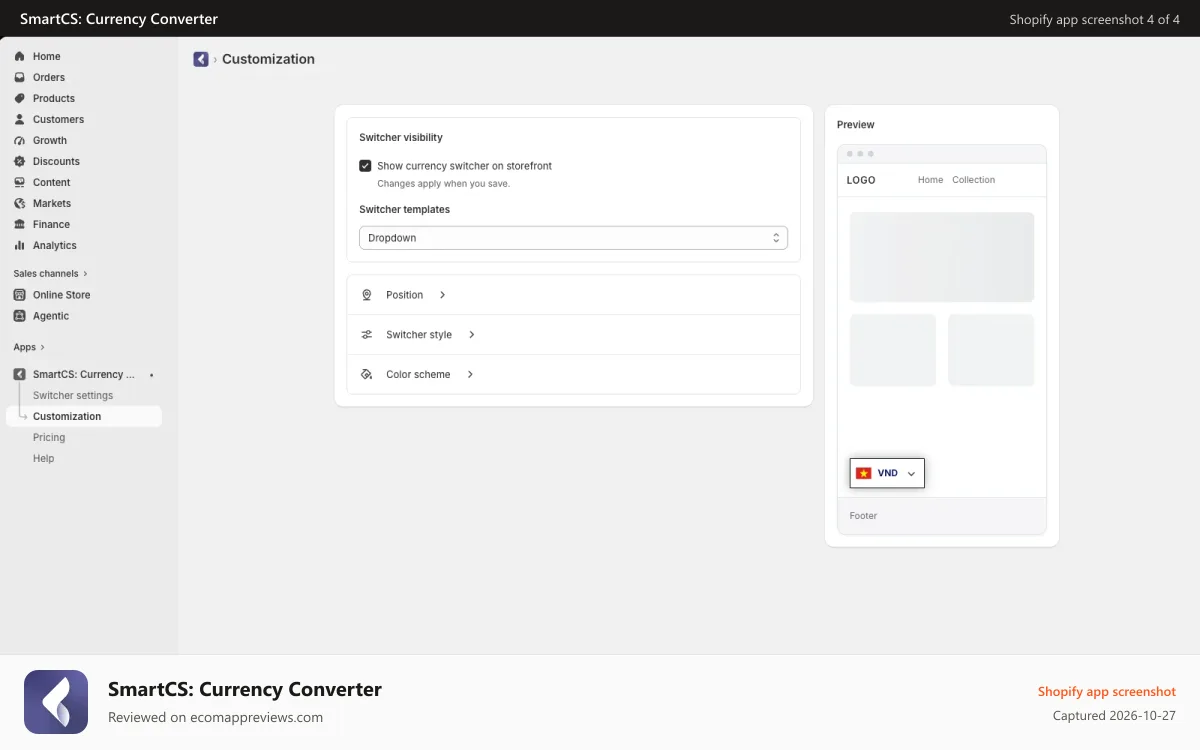1200x750 pixels.
Task: Click the Online Store label in sidebar
Action: (62, 295)
